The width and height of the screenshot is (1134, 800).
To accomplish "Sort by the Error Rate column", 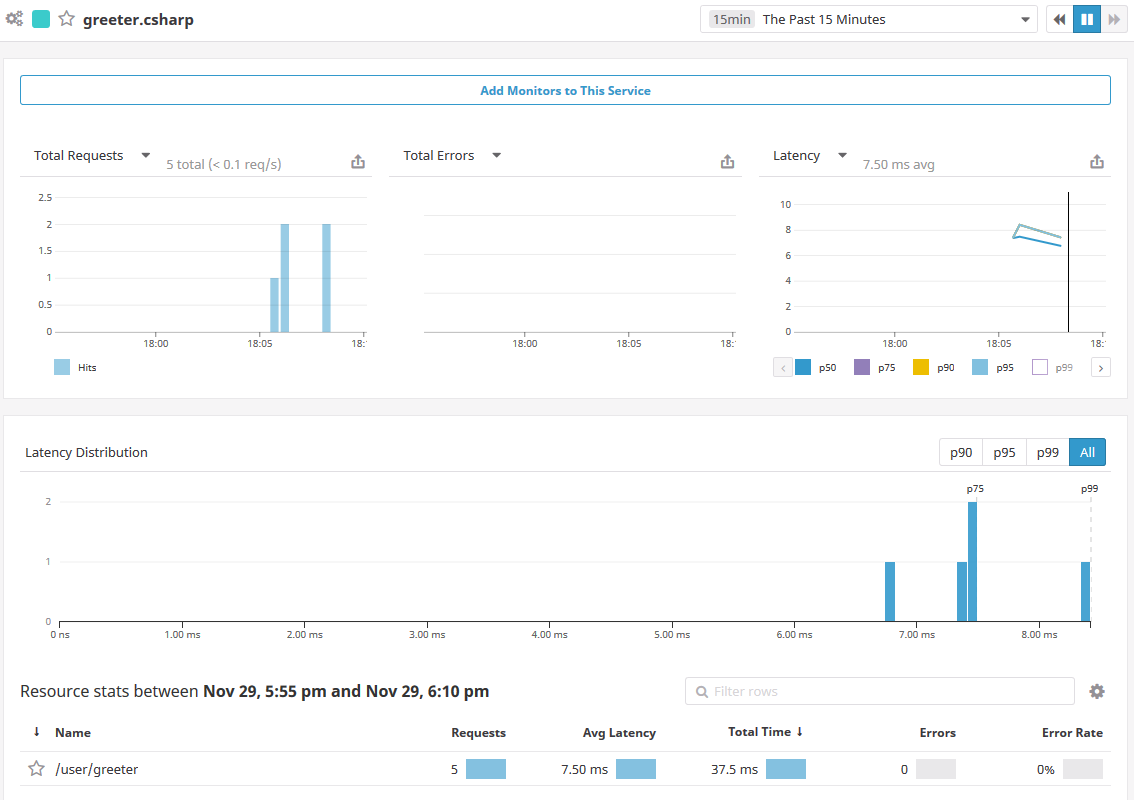I will coord(1072,733).
